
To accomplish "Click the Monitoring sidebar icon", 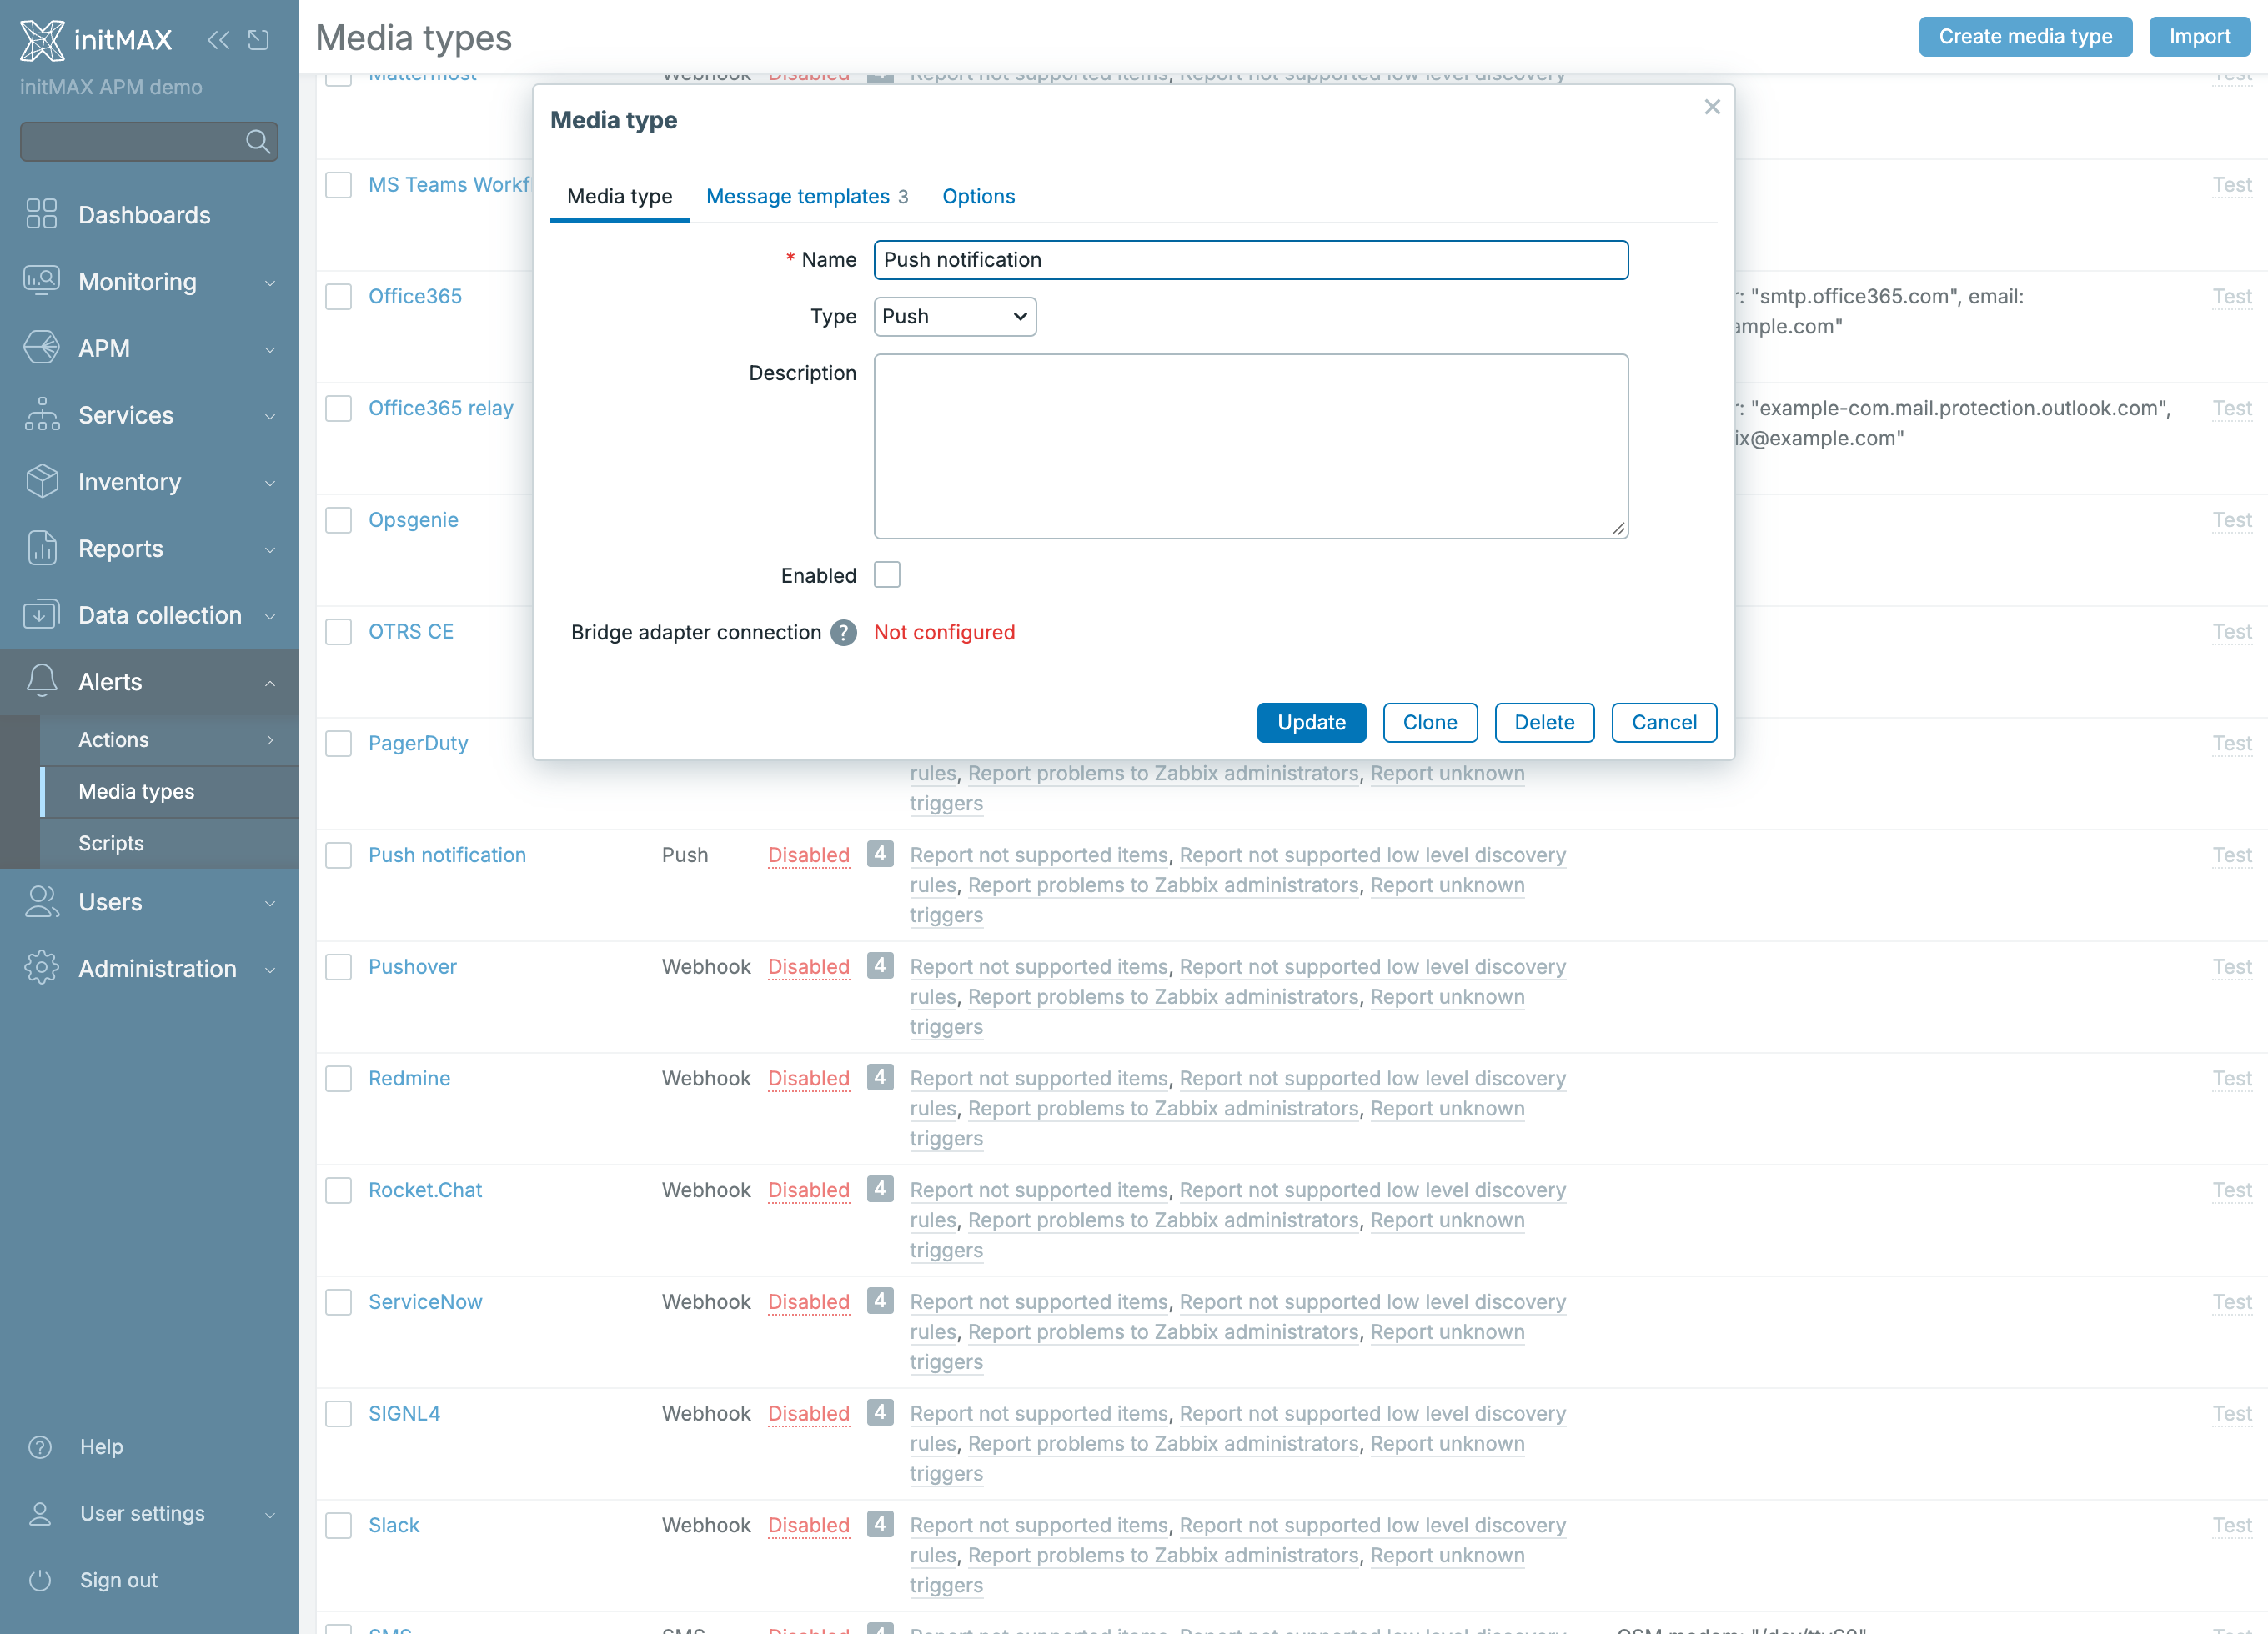I will tap(41, 281).
